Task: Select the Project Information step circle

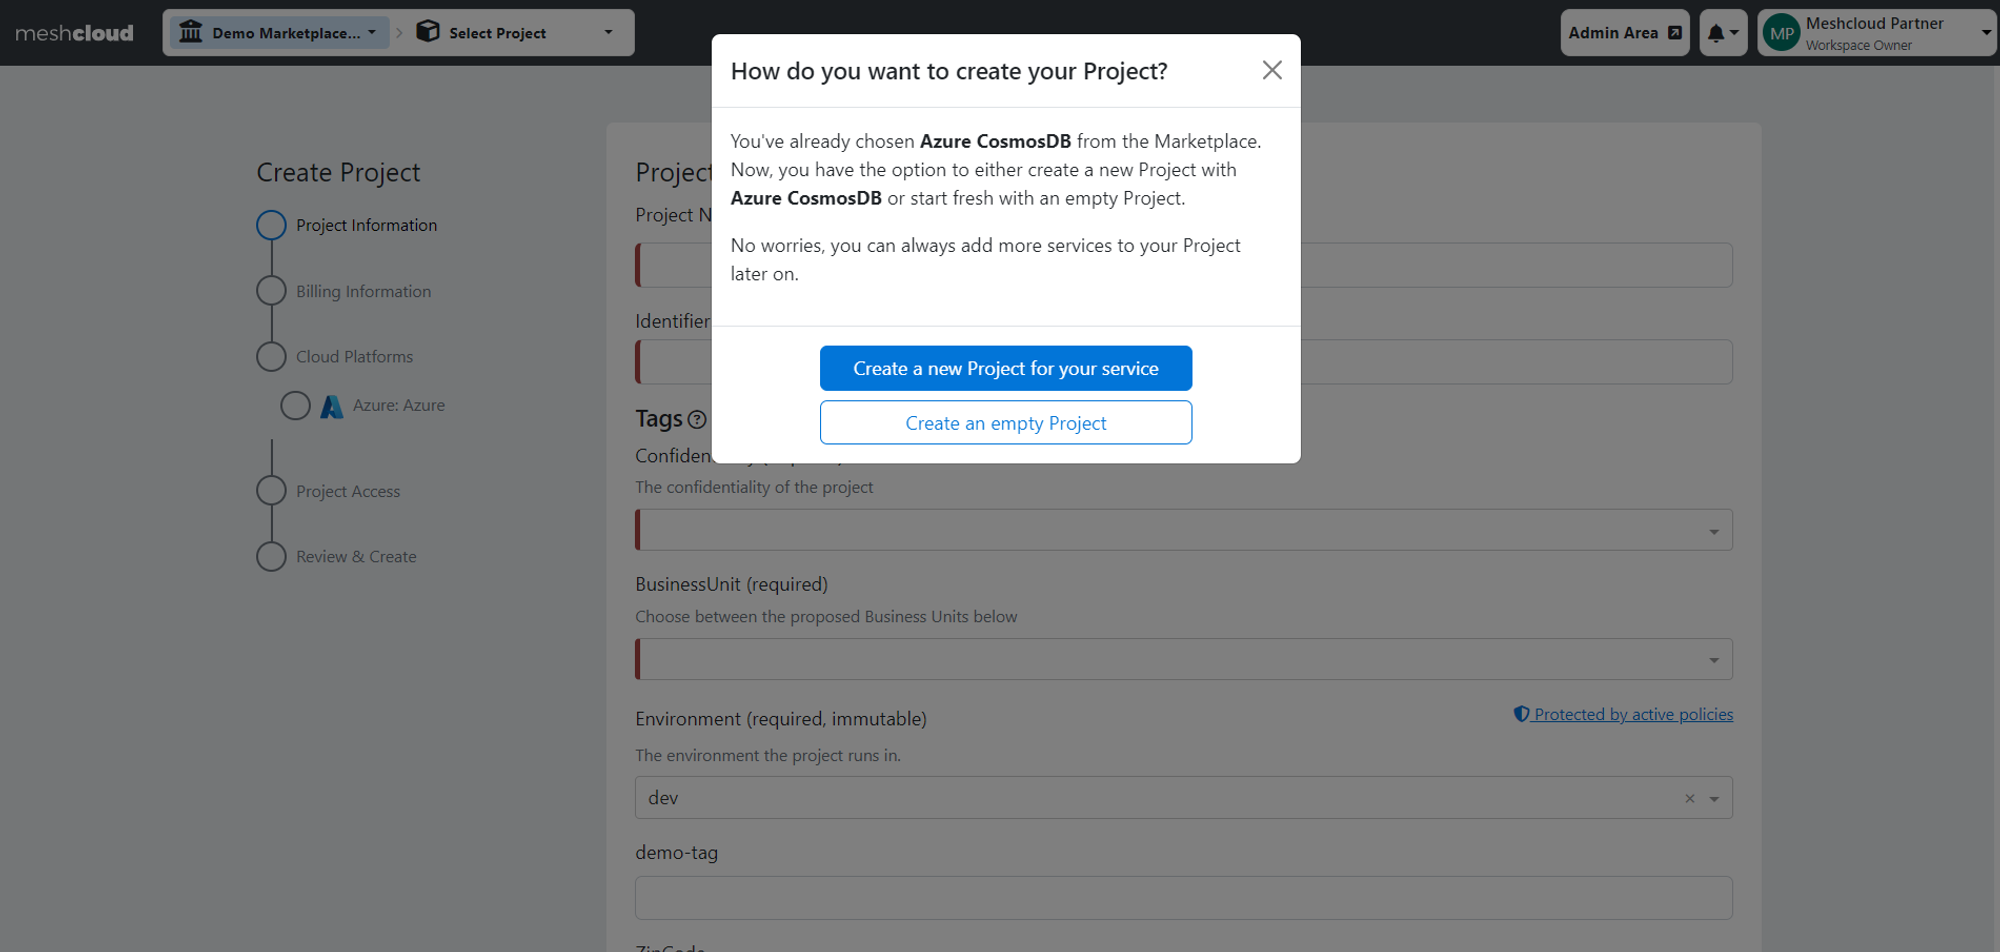Action: pos(271,225)
